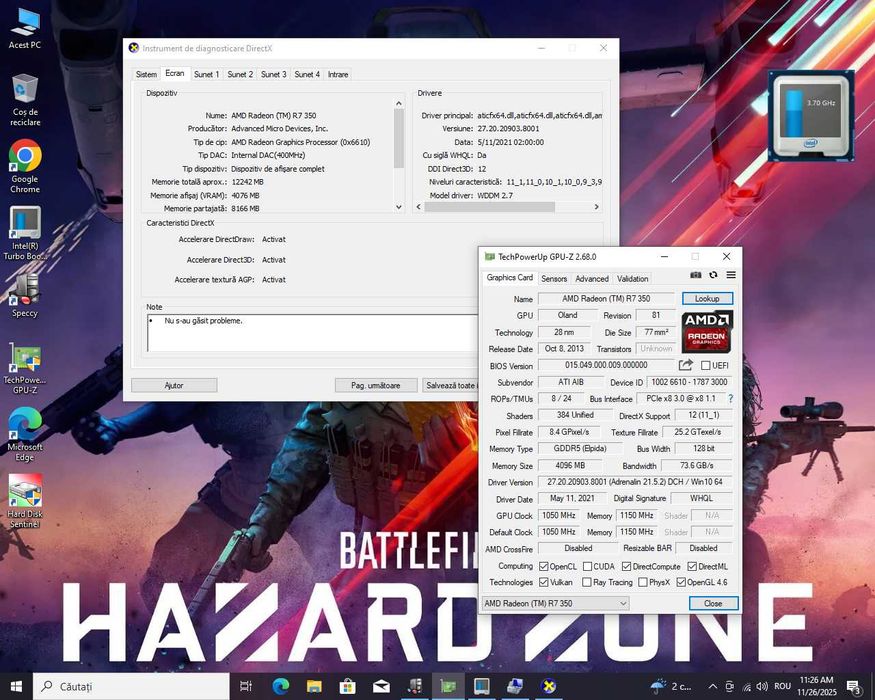Viewport: 875px width, 700px height.
Task: Switch to GPU-Z taskbar button
Action: tap(448, 686)
